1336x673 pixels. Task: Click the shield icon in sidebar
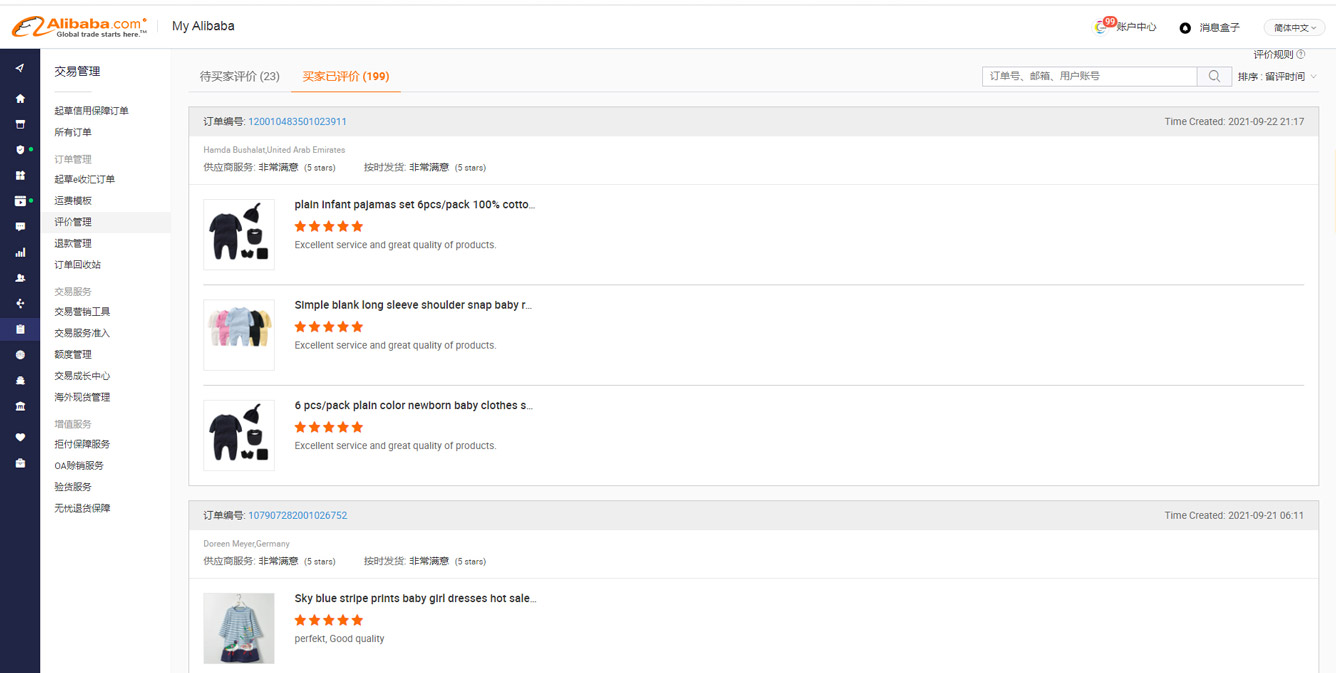tap(20, 150)
